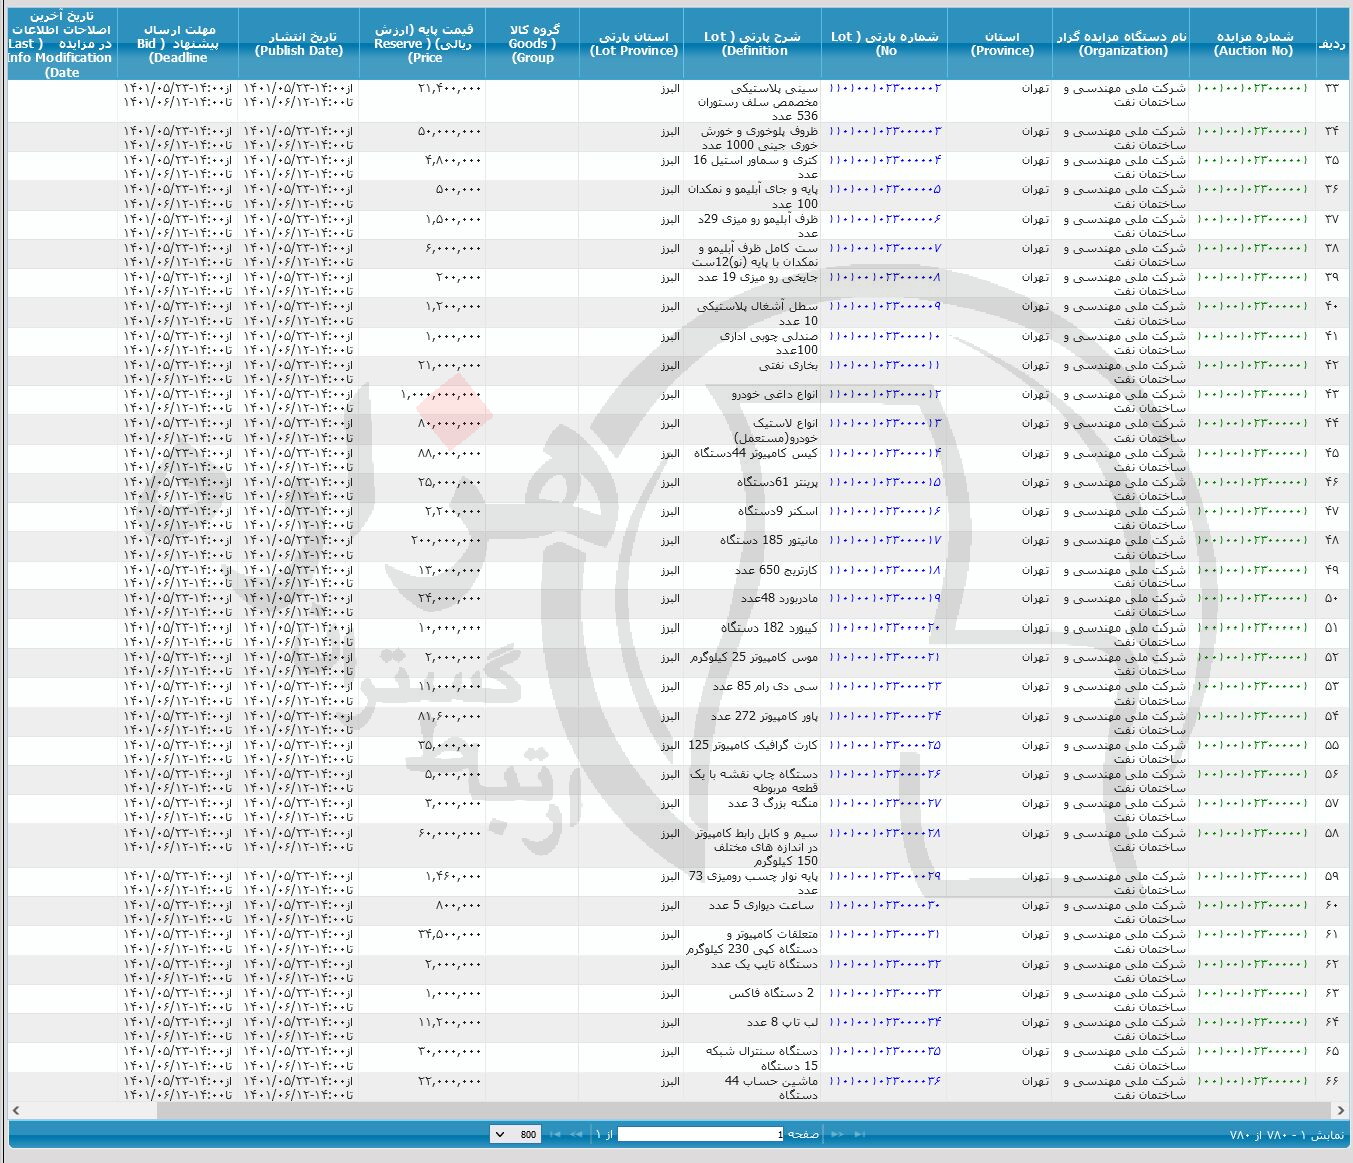Open auction number link in row ۵۸

click(1253, 833)
